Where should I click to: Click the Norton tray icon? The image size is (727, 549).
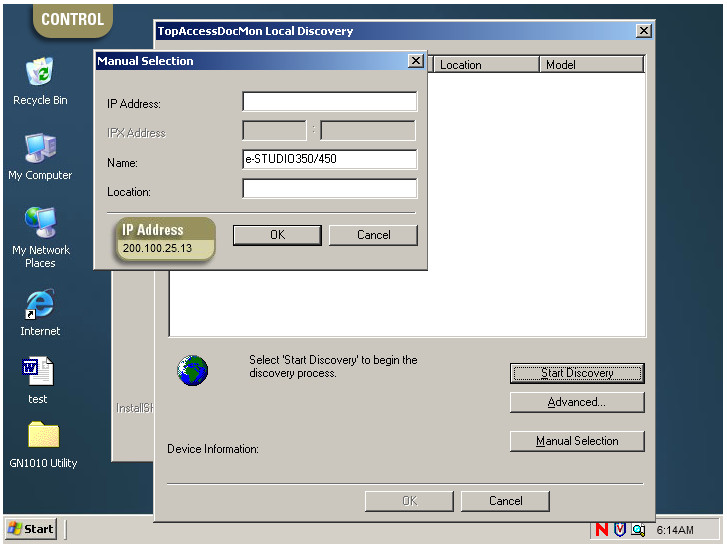pos(602,529)
